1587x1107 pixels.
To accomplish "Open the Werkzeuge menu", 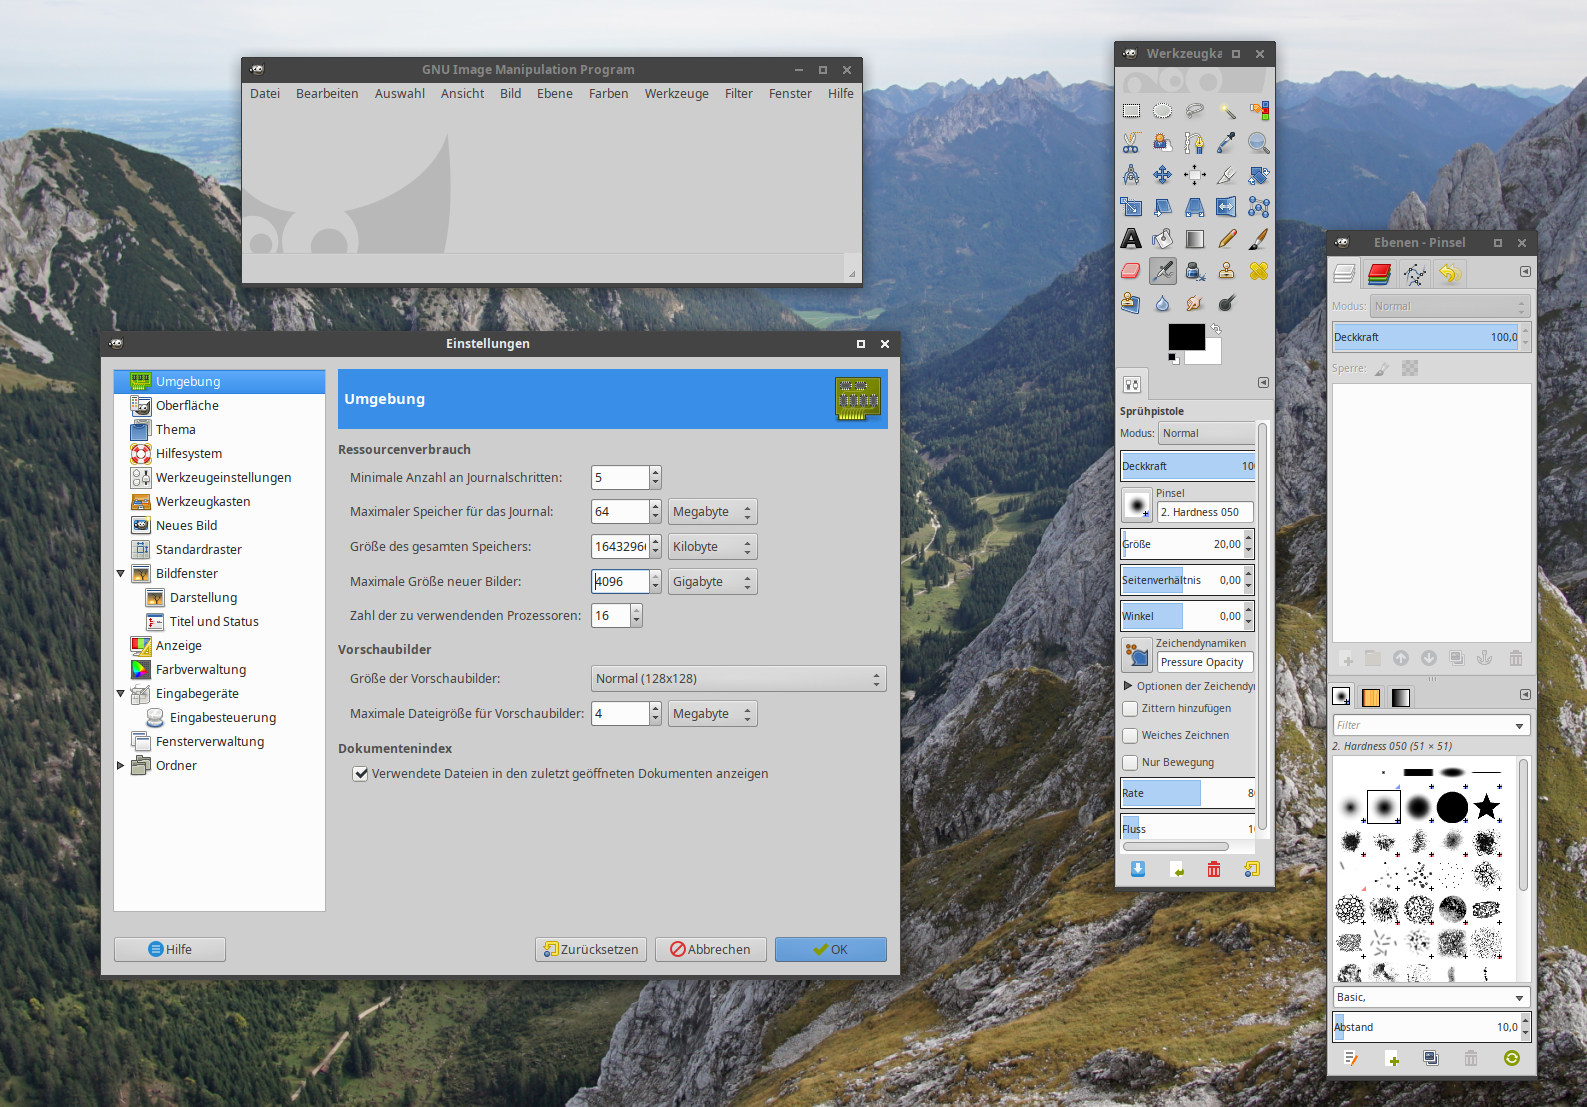I will [677, 93].
